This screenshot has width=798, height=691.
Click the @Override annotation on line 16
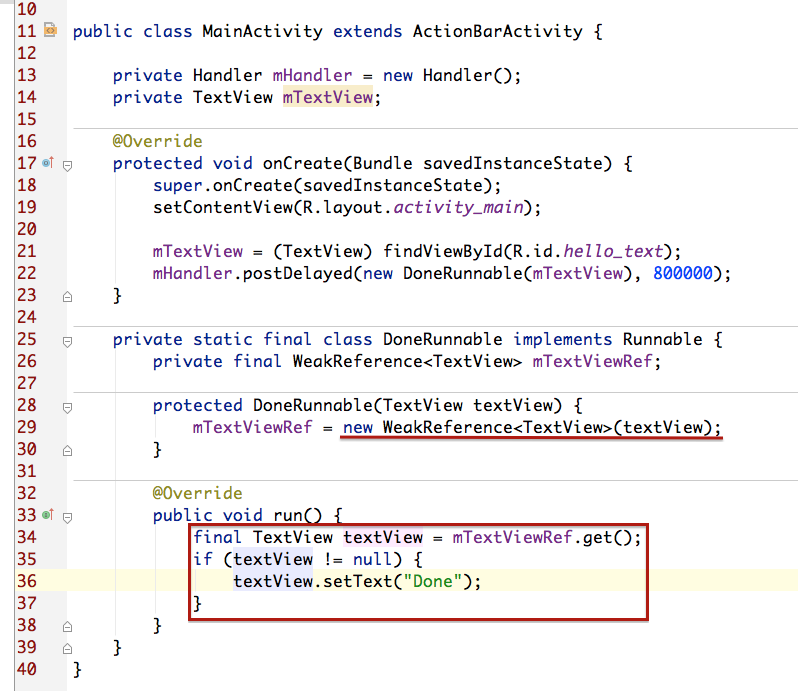[157, 141]
